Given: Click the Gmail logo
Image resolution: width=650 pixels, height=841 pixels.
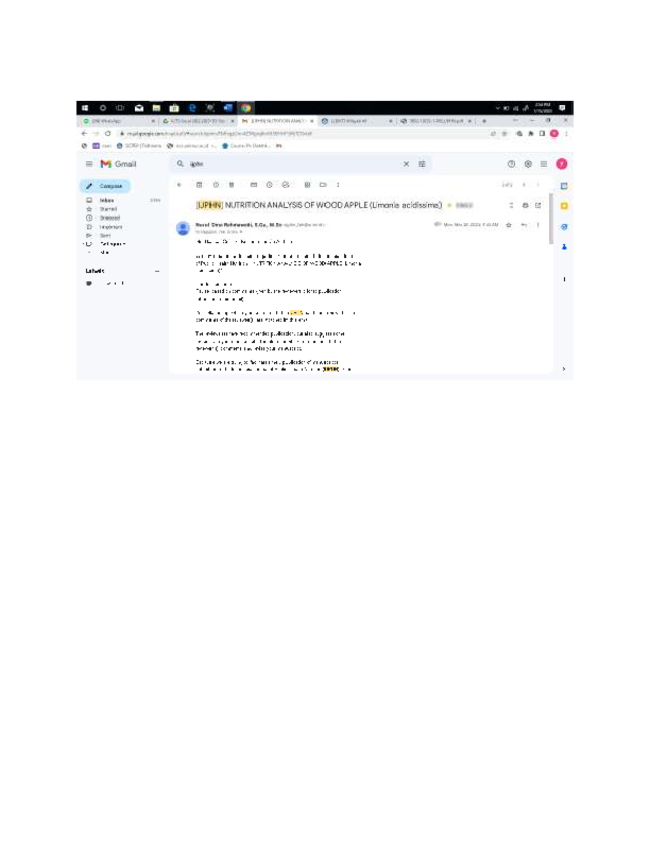Looking at the screenshot, I should pyautogui.click(x=119, y=164).
